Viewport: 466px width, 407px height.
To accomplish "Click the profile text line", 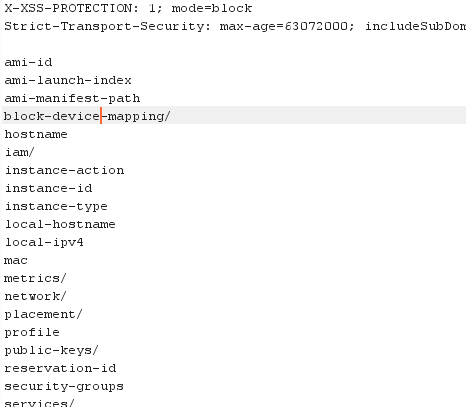I will click(32, 332).
